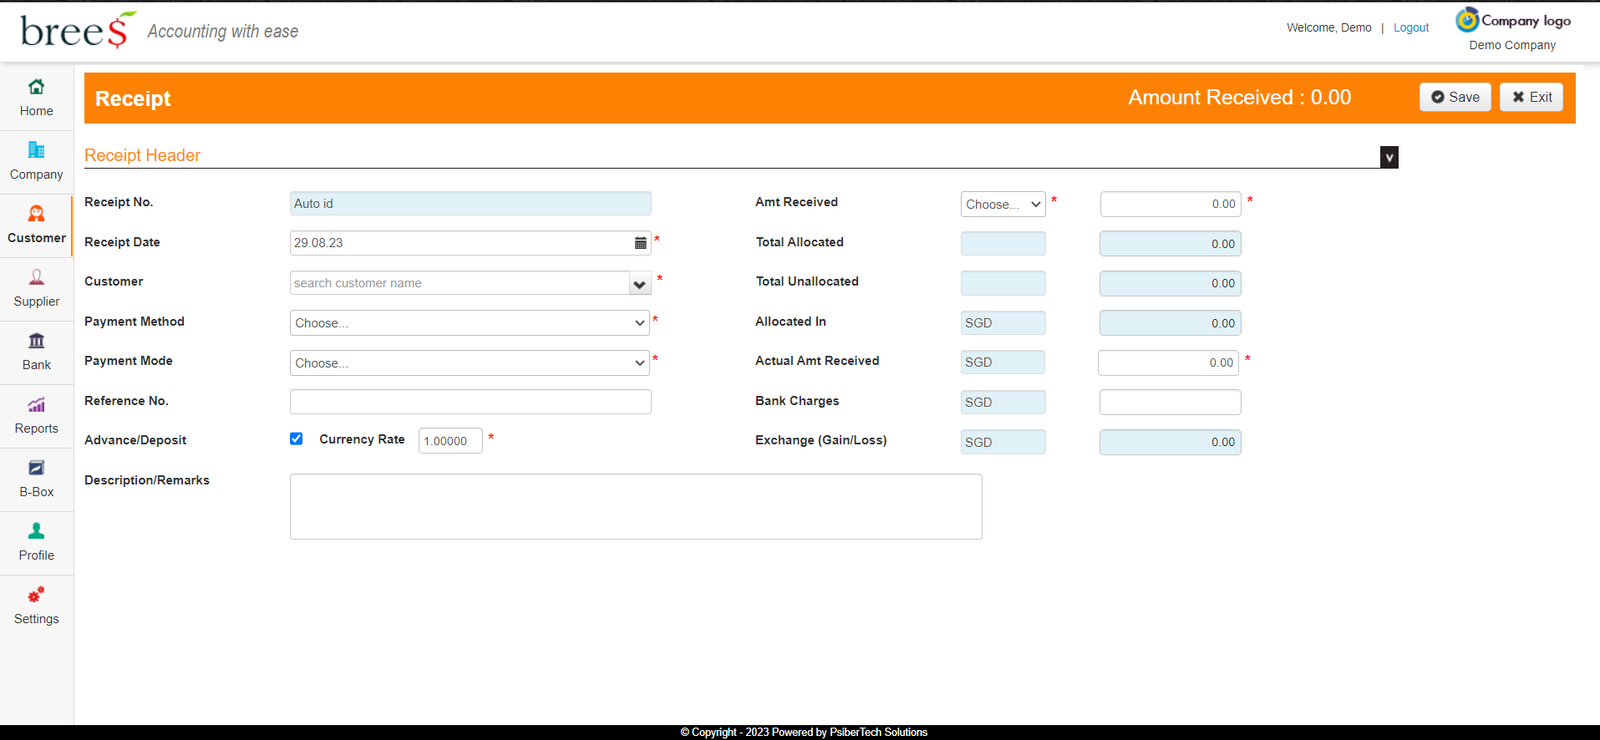1600x740 pixels.
Task: Collapse the Receipt Header section
Action: tap(1389, 157)
